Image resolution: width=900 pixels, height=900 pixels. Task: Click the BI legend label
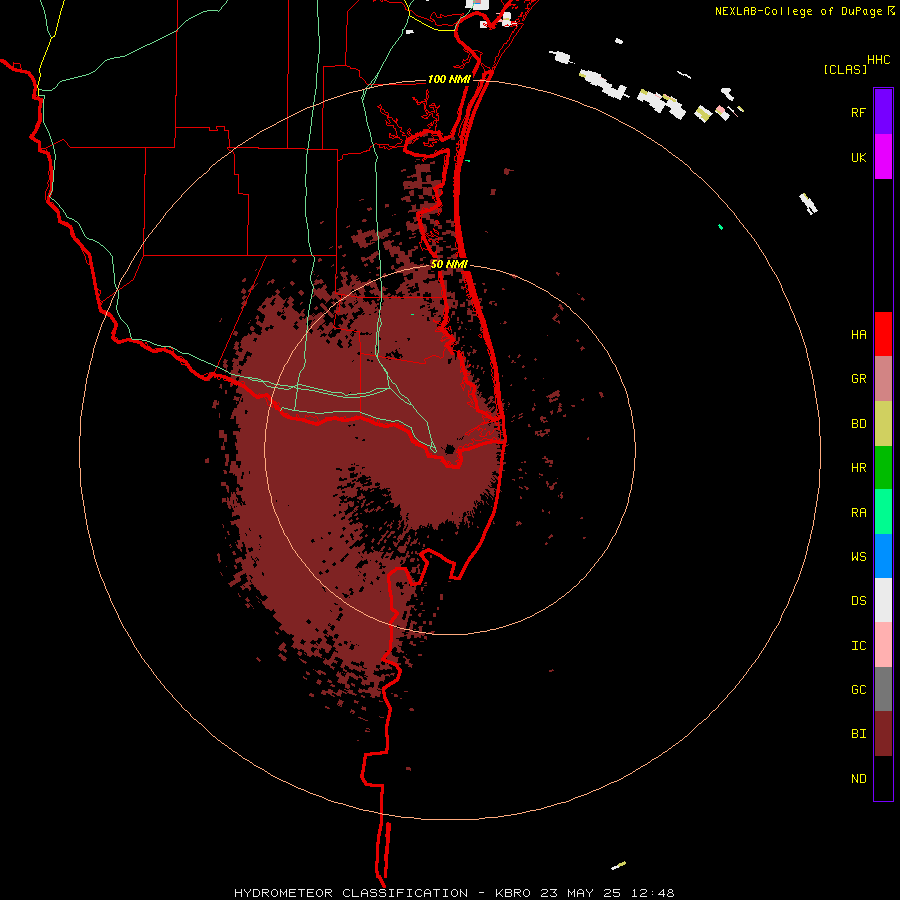pos(858,734)
